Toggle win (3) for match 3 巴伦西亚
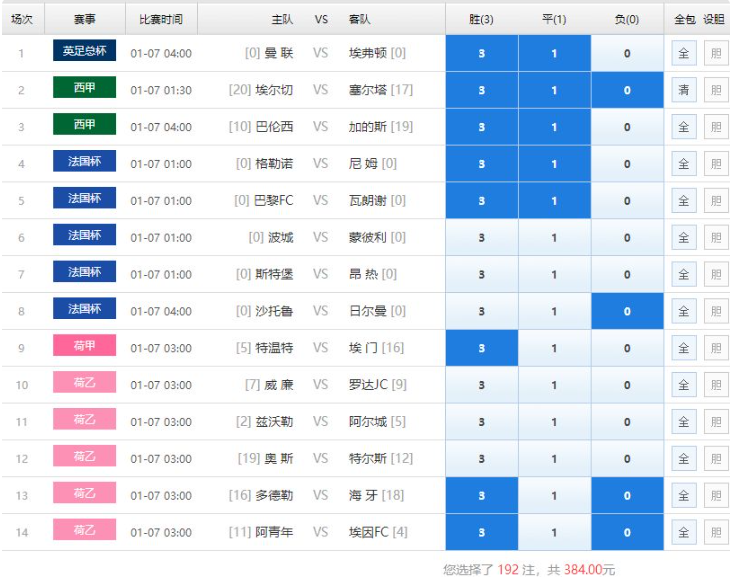The height and width of the screenshot is (586, 735). click(481, 127)
